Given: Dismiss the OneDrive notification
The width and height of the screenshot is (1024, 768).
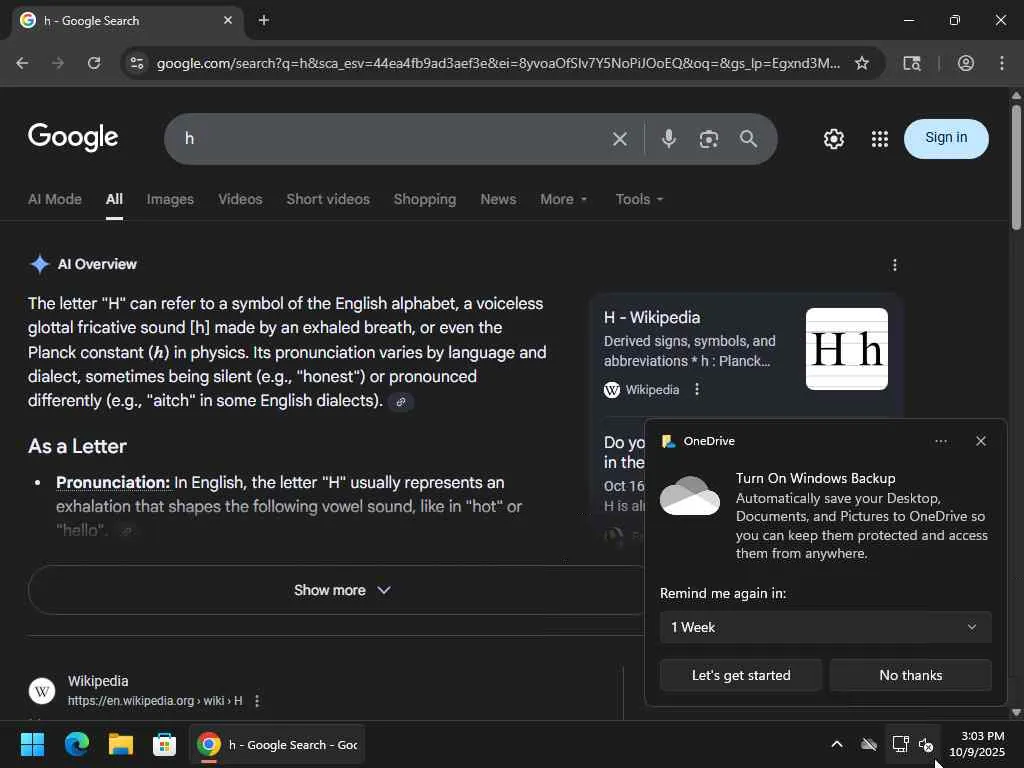Looking at the screenshot, I should 981,441.
